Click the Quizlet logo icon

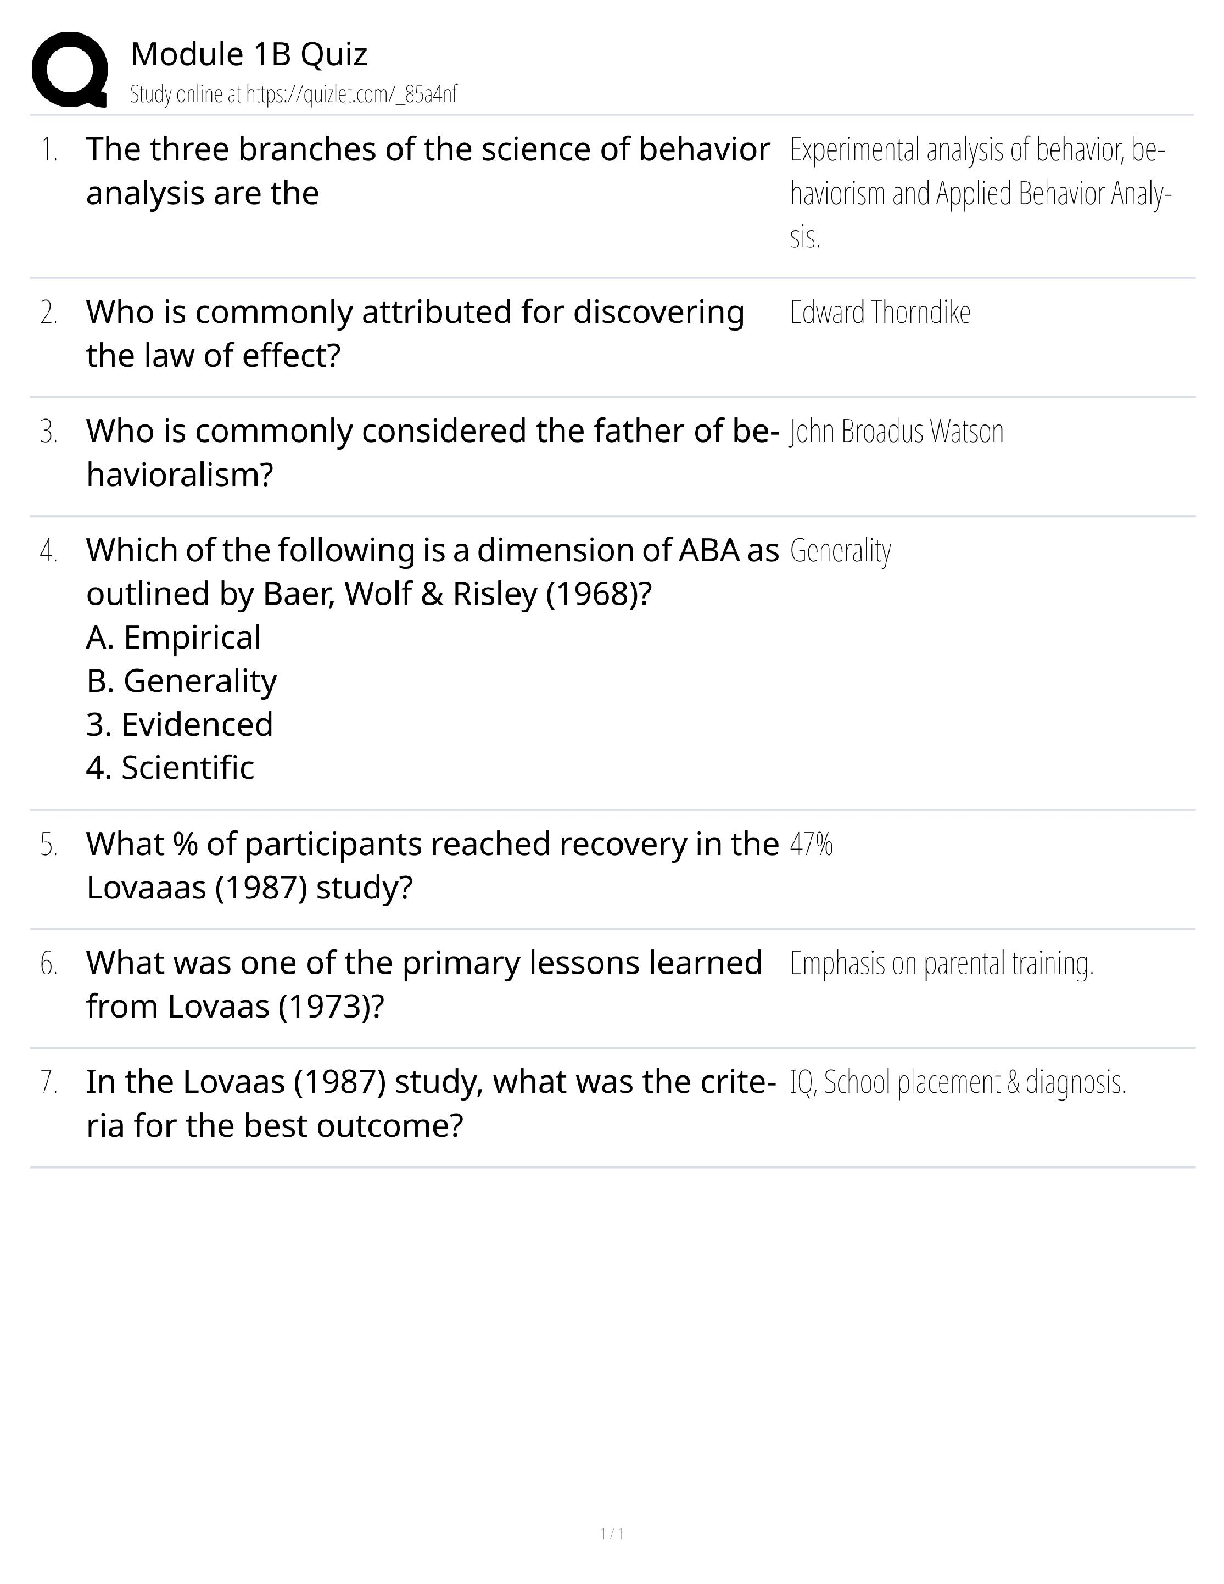(x=70, y=68)
